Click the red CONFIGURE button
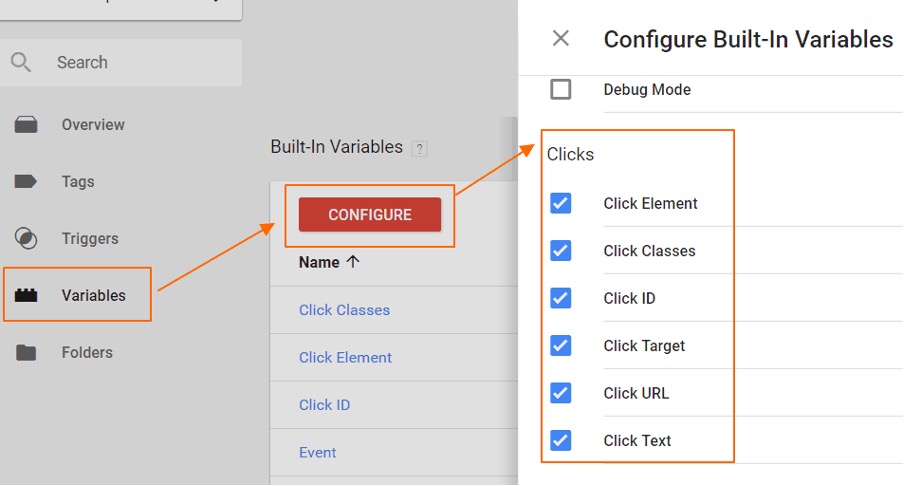Screen dimensions: 904x486 (370, 214)
